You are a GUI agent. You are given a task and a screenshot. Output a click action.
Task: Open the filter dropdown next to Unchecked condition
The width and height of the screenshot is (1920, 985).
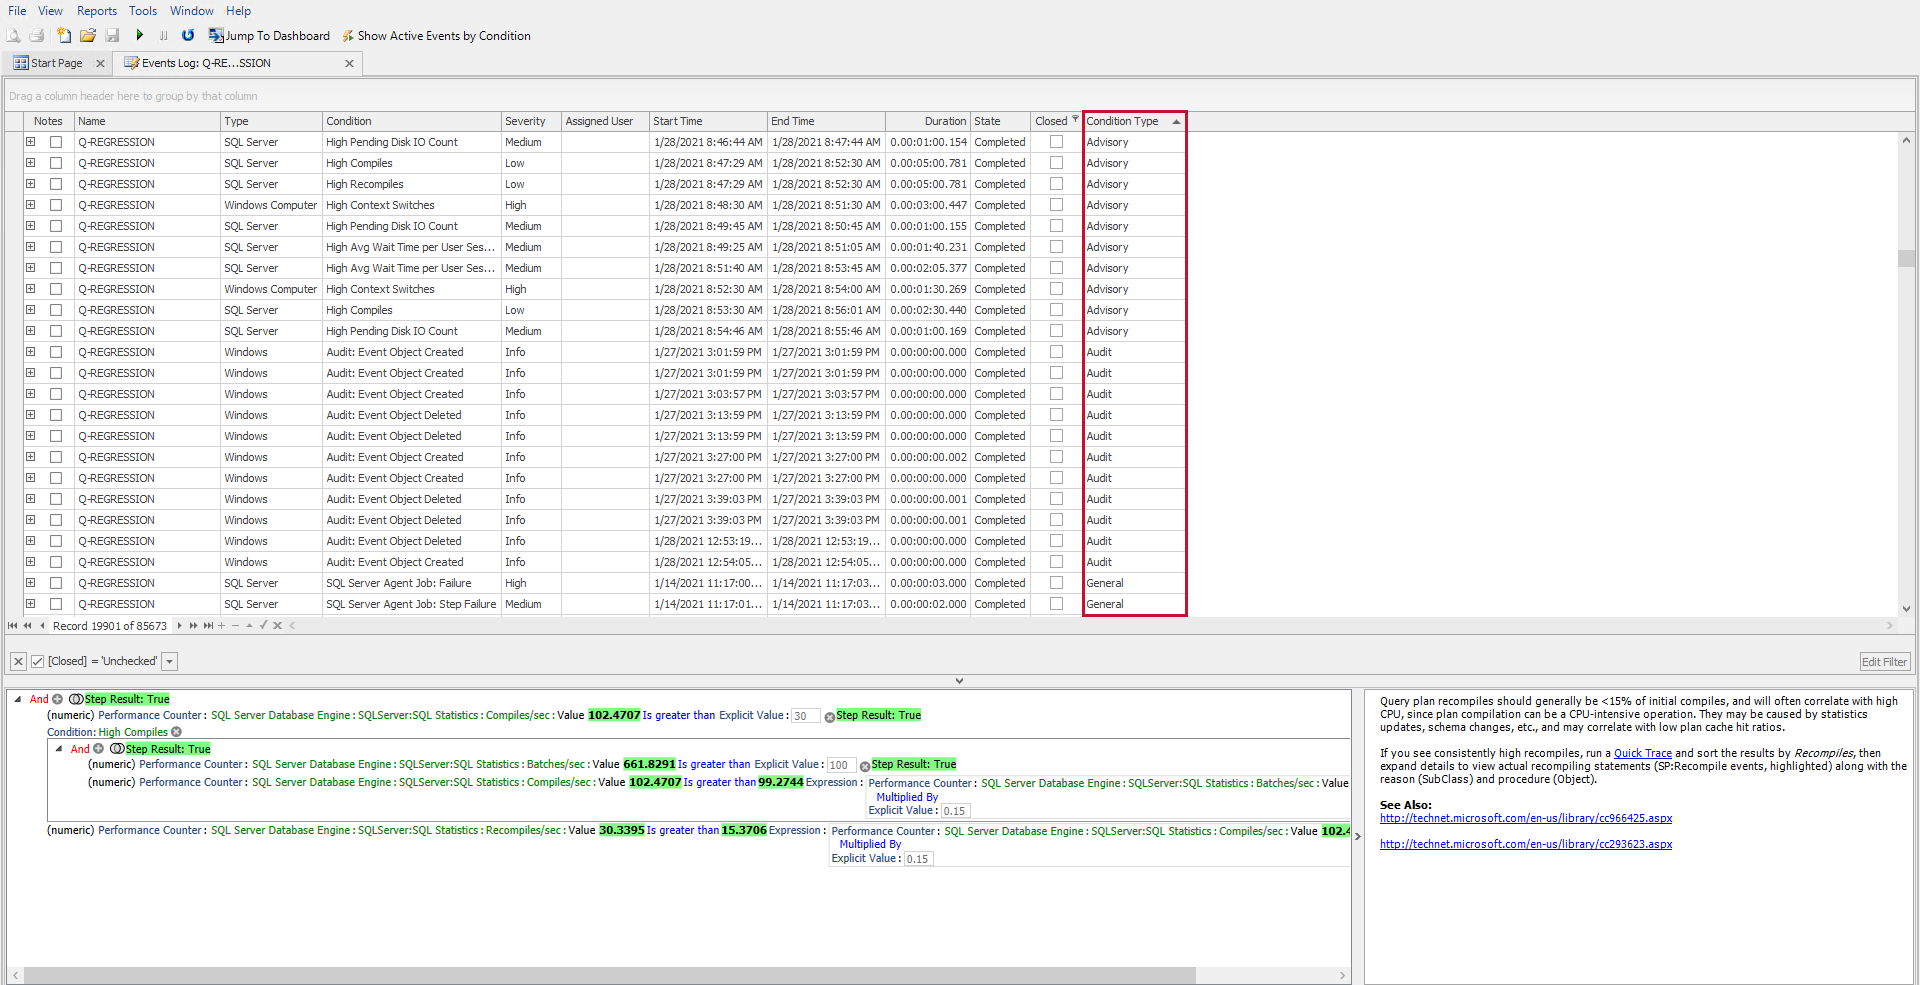169,661
